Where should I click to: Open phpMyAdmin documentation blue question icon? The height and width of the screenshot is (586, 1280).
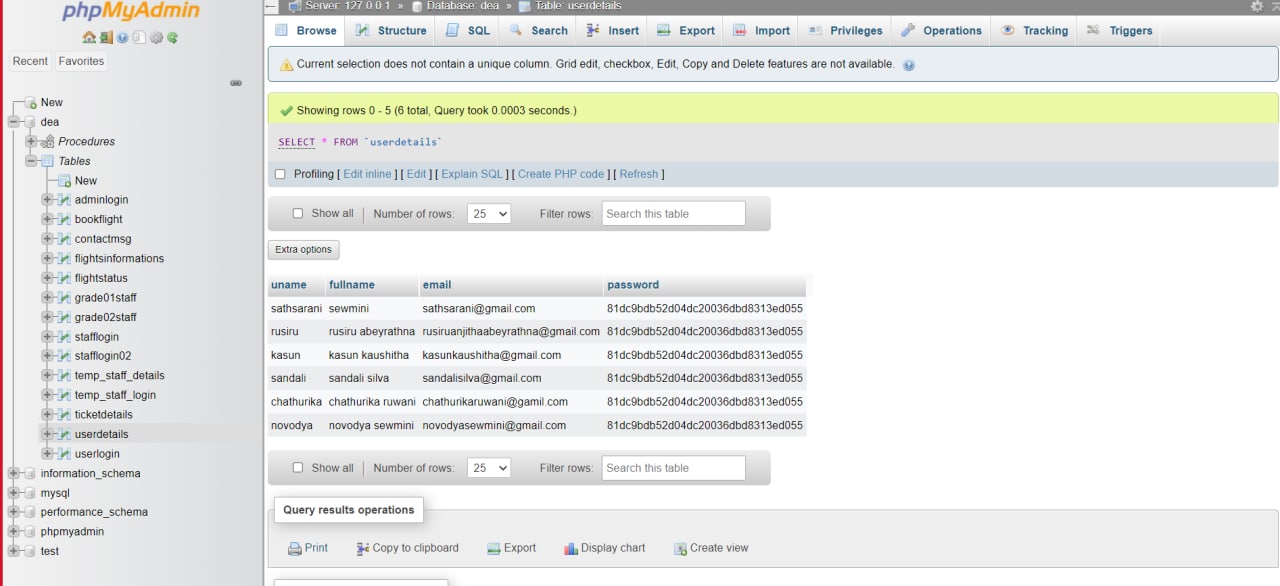[122, 38]
